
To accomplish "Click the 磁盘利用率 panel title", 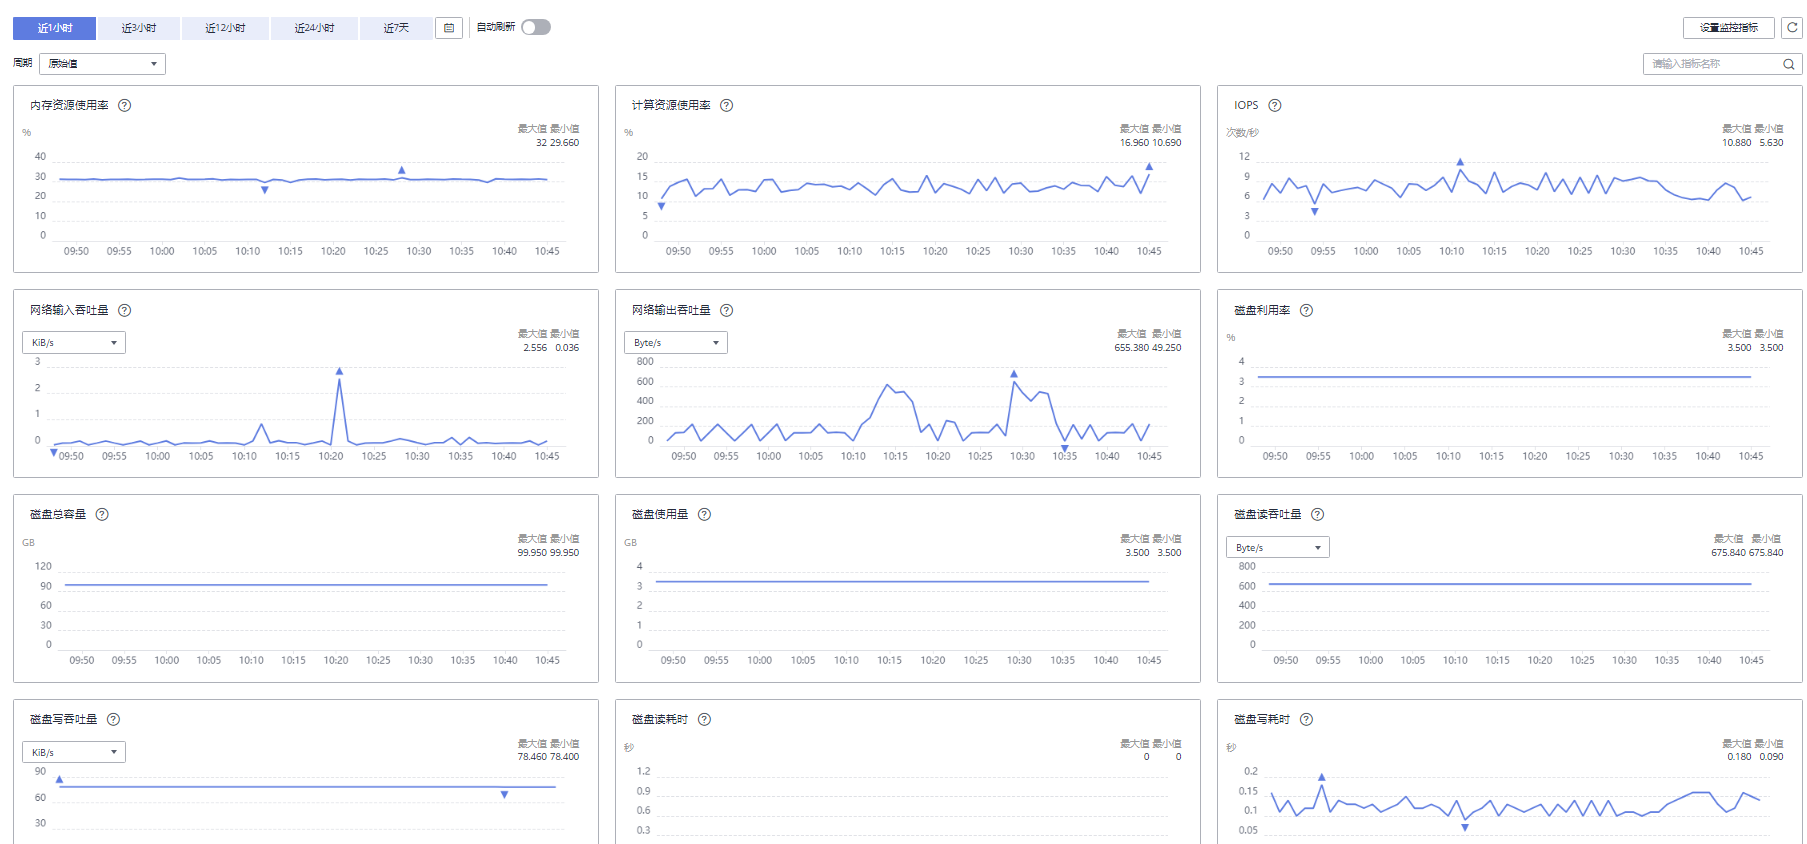I will click(x=1262, y=310).
